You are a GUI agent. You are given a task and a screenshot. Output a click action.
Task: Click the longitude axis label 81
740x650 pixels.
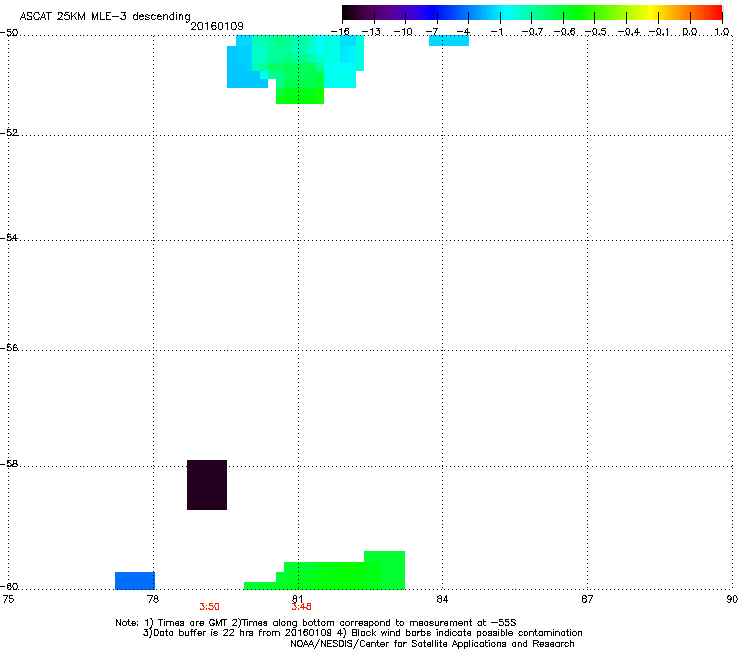[298, 599]
